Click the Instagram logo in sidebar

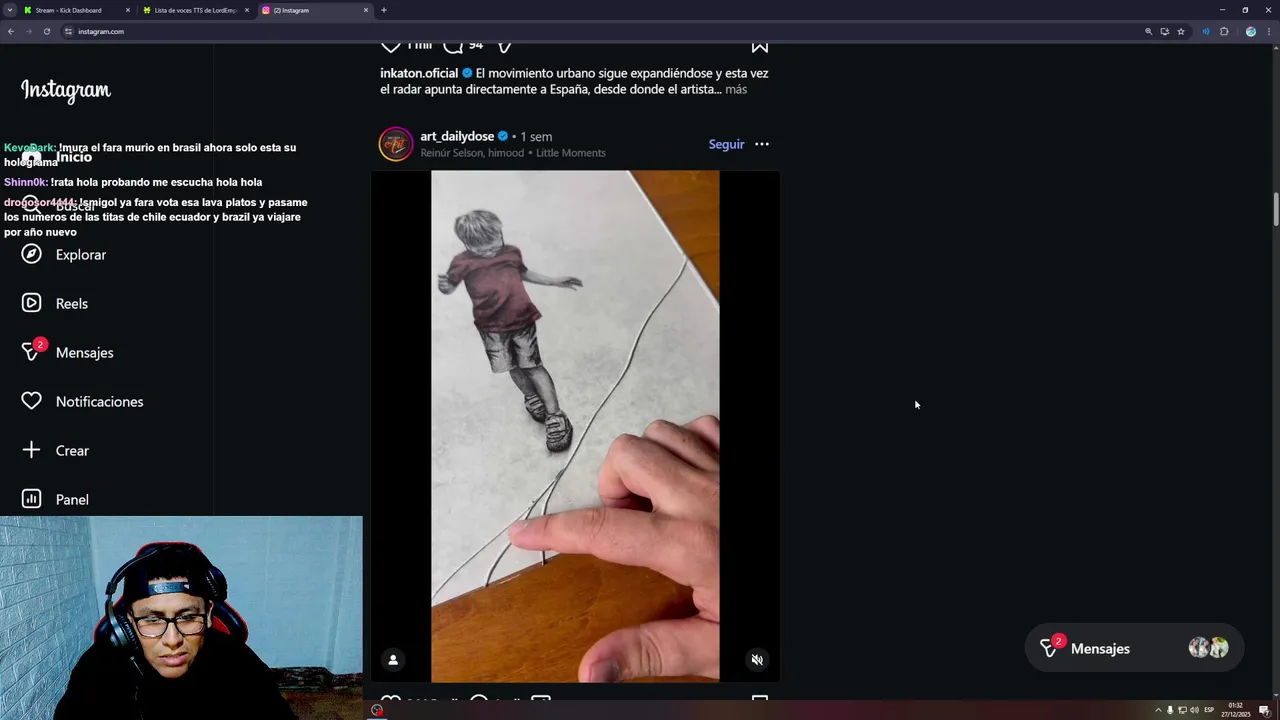tap(66, 90)
